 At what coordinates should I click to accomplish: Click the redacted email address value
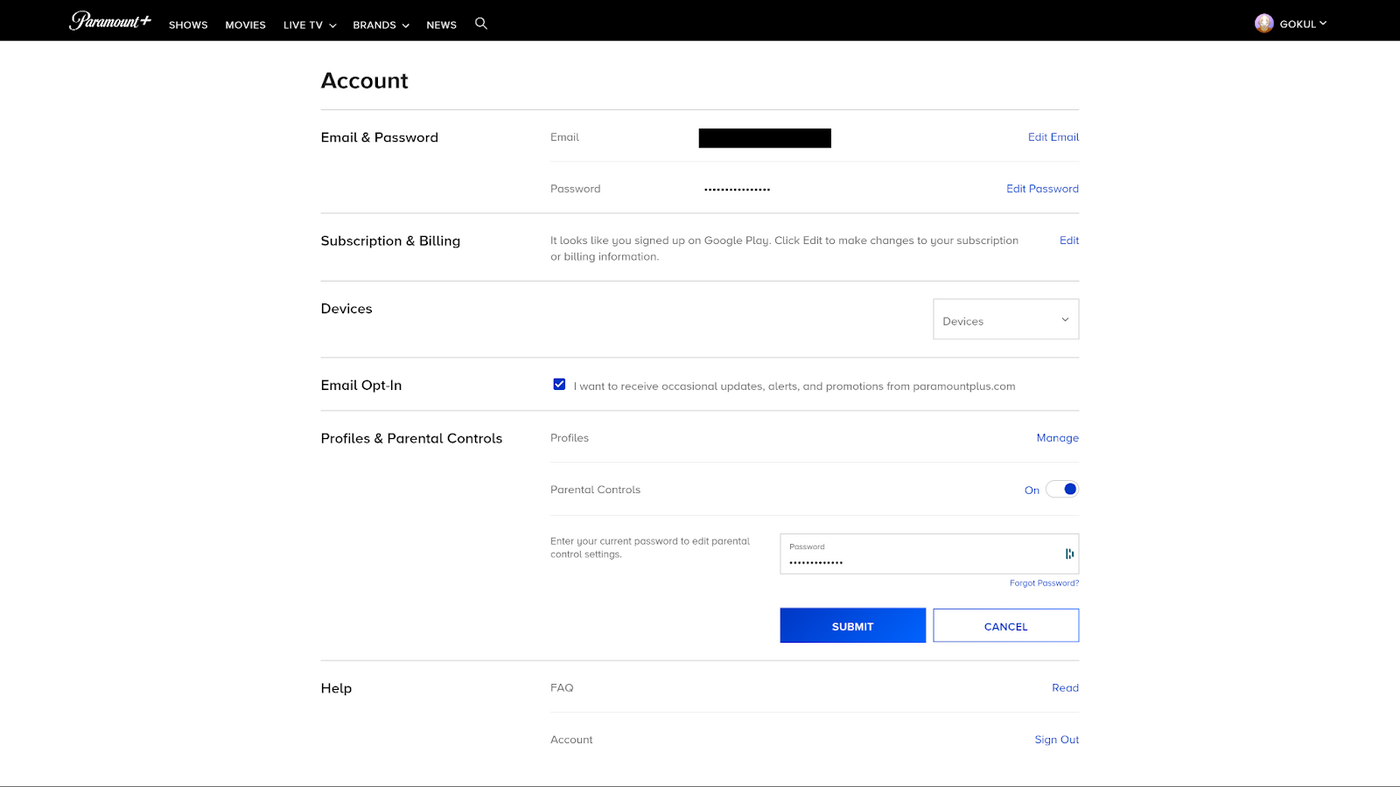pyautogui.click(x=765, y=138)
